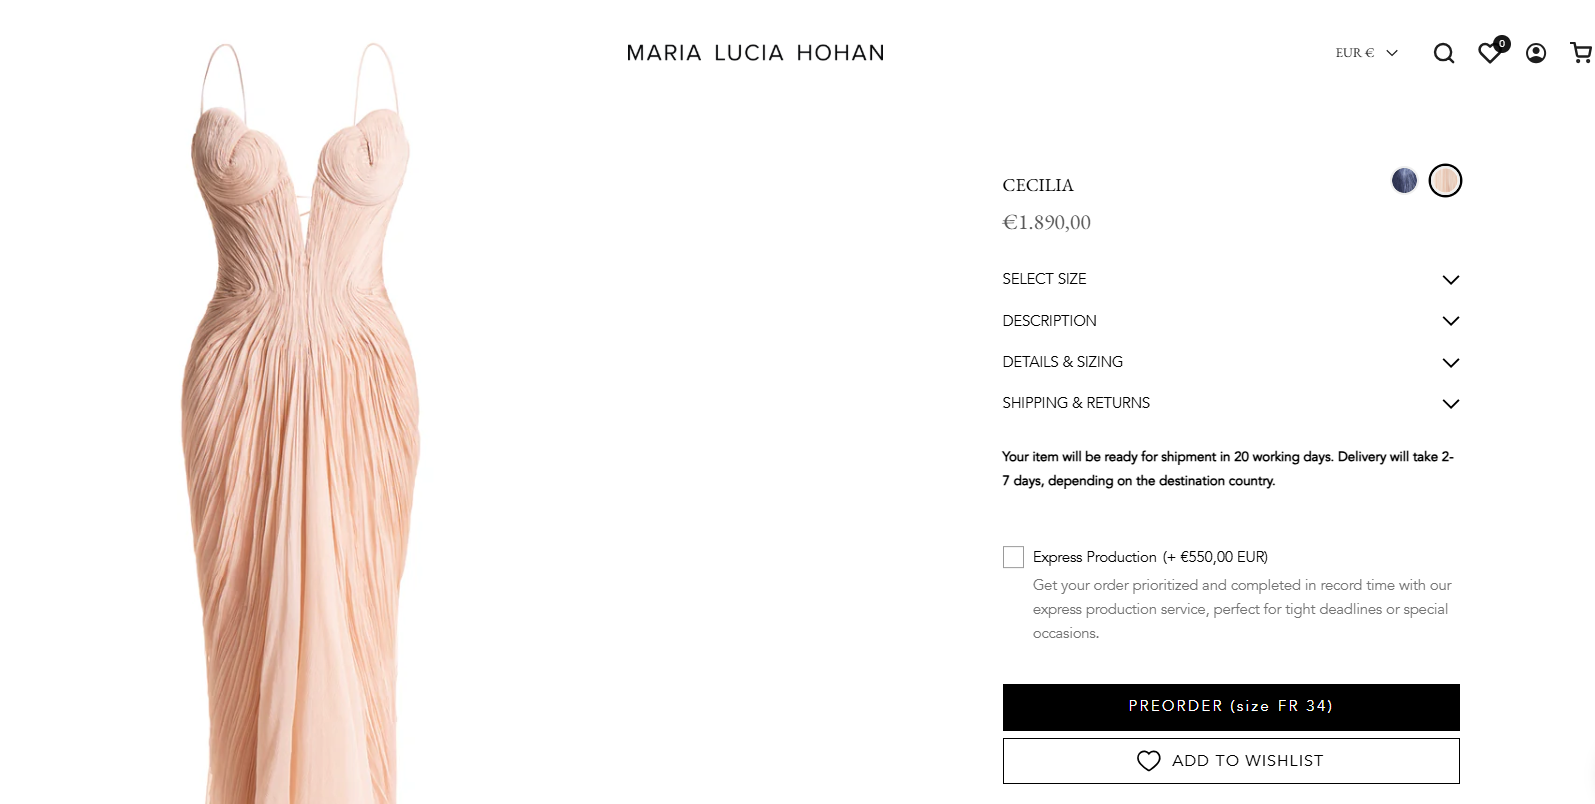Click the Add to Wishlist button
The height and width of the screenshot is (804, 1595).
(x=1231, y=761)
